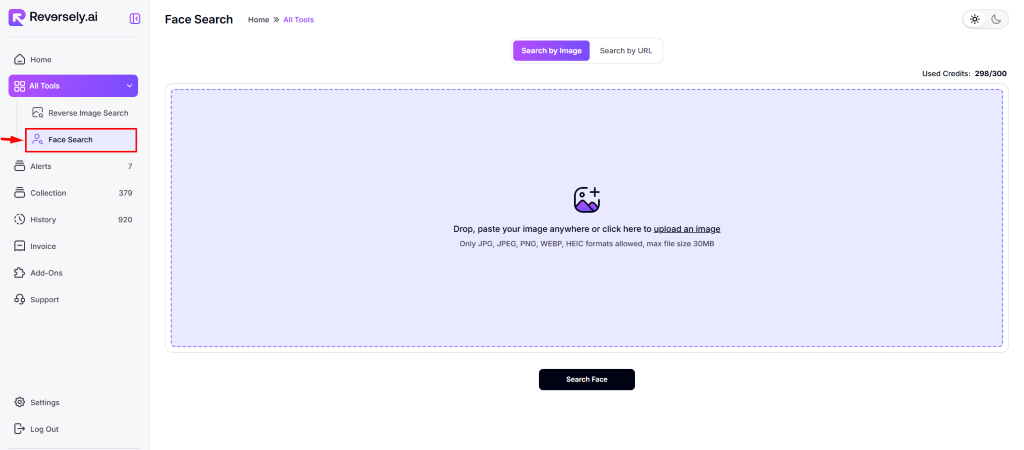
Task: Switch to the Search by URL tab
Action: pos(626,50)
